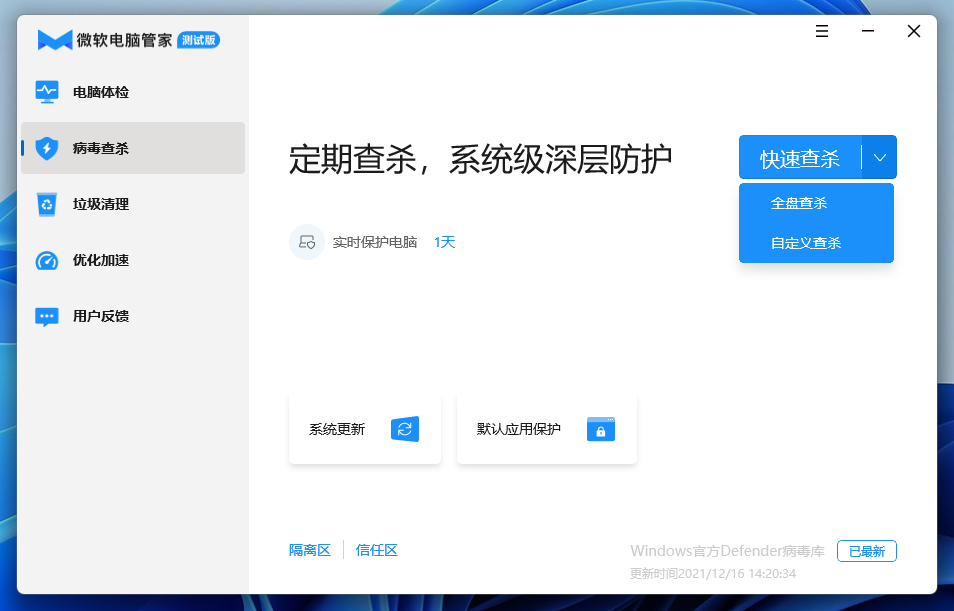Open 用户反馈 section
This screenshot has width=954, height=611.
point(101,316)
